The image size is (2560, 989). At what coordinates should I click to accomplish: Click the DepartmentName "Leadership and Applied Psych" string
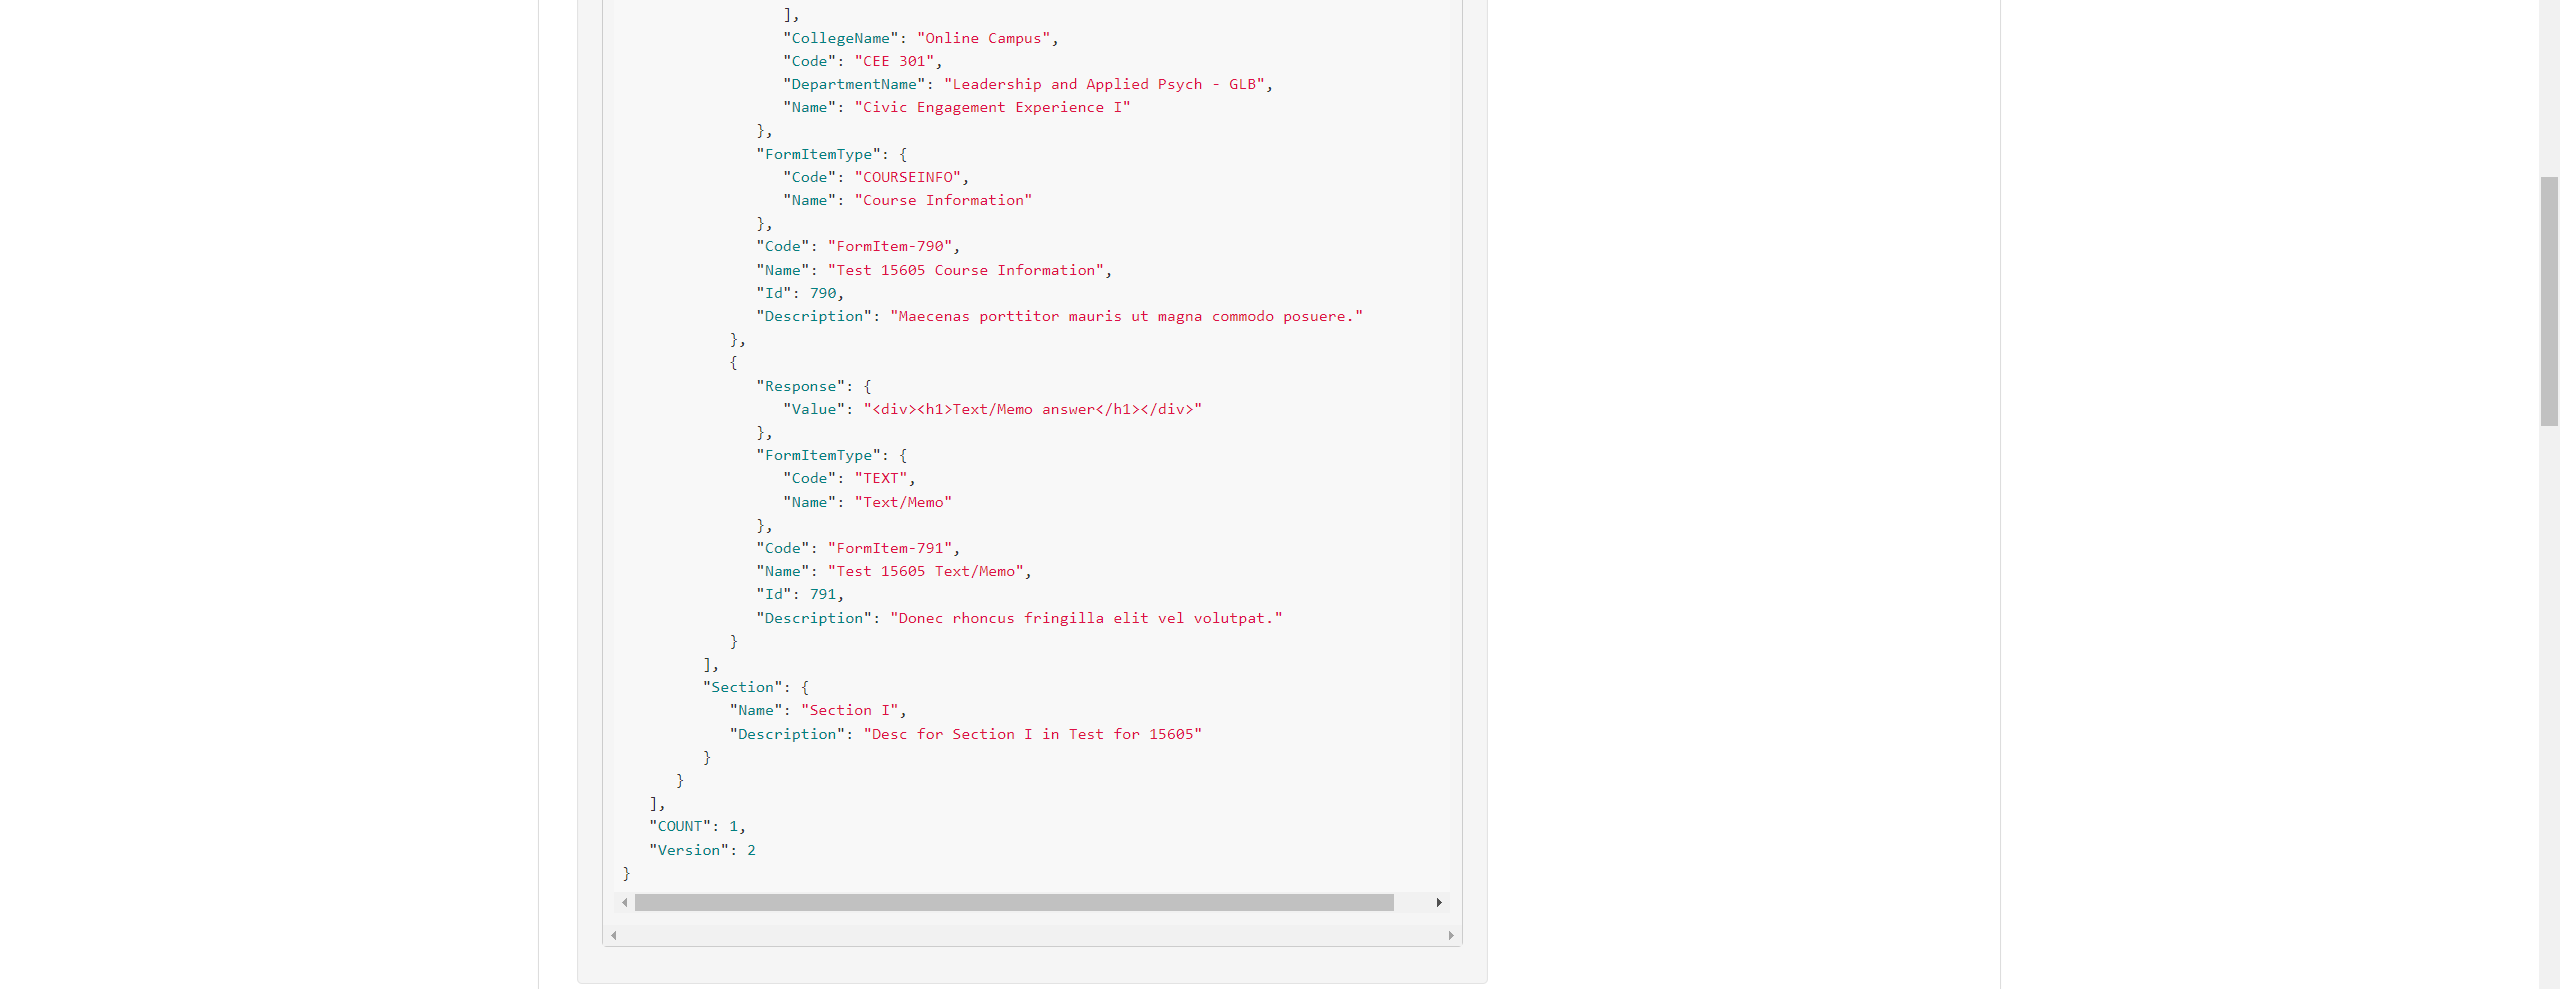[x=1104, y=85]
